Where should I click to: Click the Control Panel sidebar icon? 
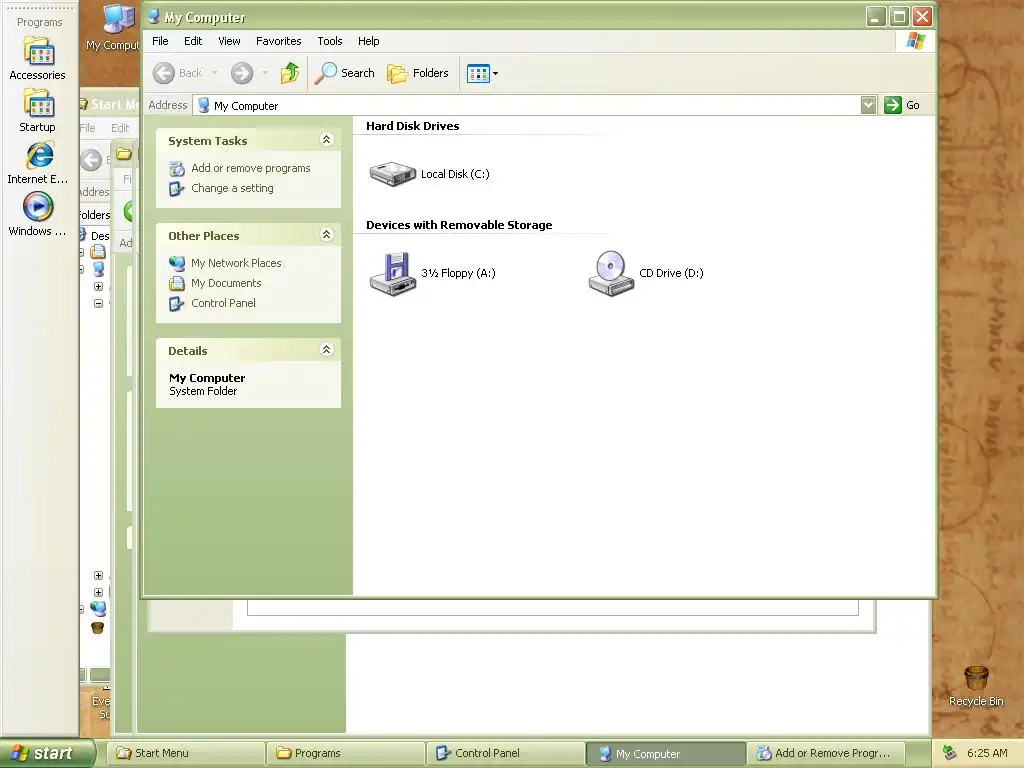[176, 304]
